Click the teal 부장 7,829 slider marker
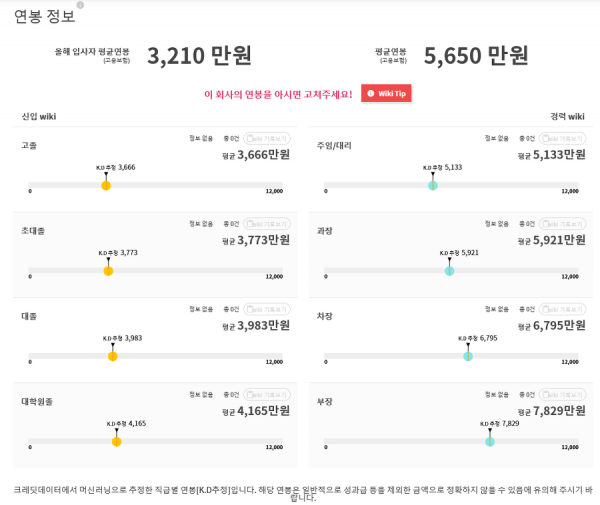Screen dimensions: 600x505 (x=490, y=441)
